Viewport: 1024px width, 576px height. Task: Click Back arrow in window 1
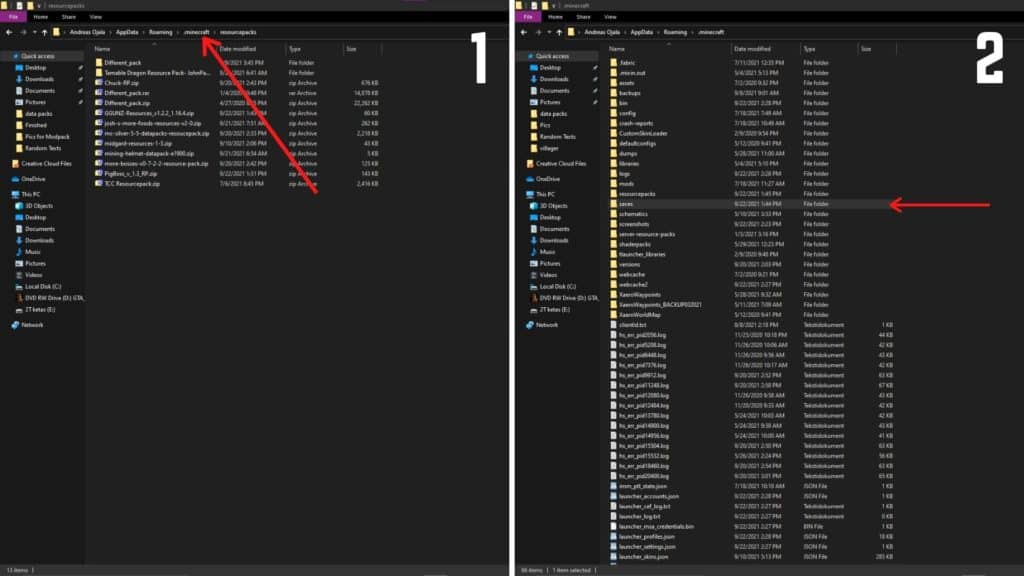[x=9, y=32]
